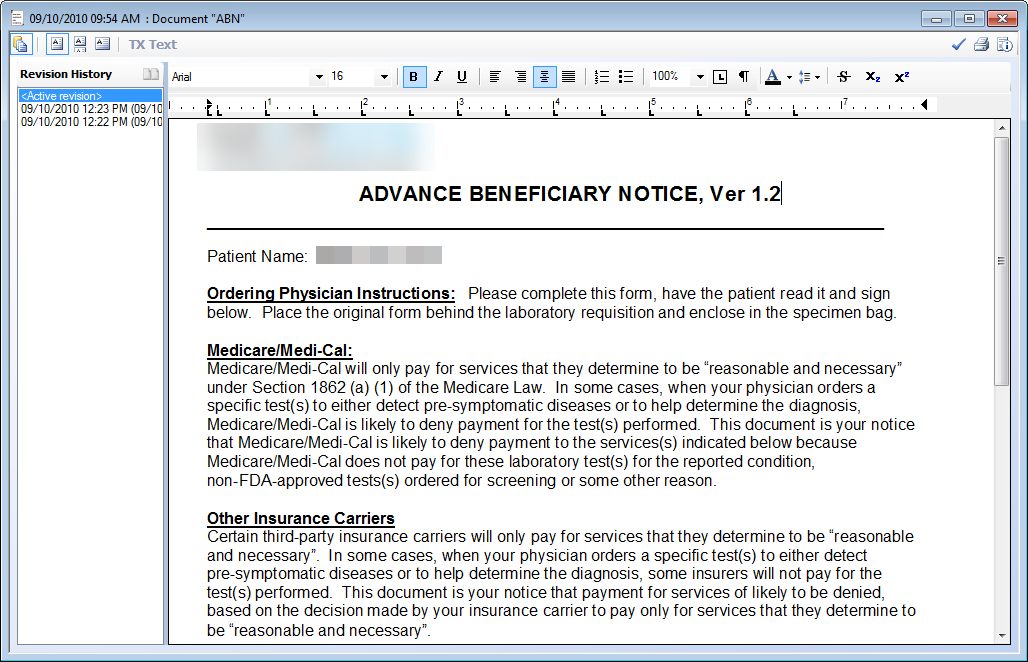Click the Ordering Physician Instructions: heading
This screenshot has width=1028, height=662.
[331, 294]
